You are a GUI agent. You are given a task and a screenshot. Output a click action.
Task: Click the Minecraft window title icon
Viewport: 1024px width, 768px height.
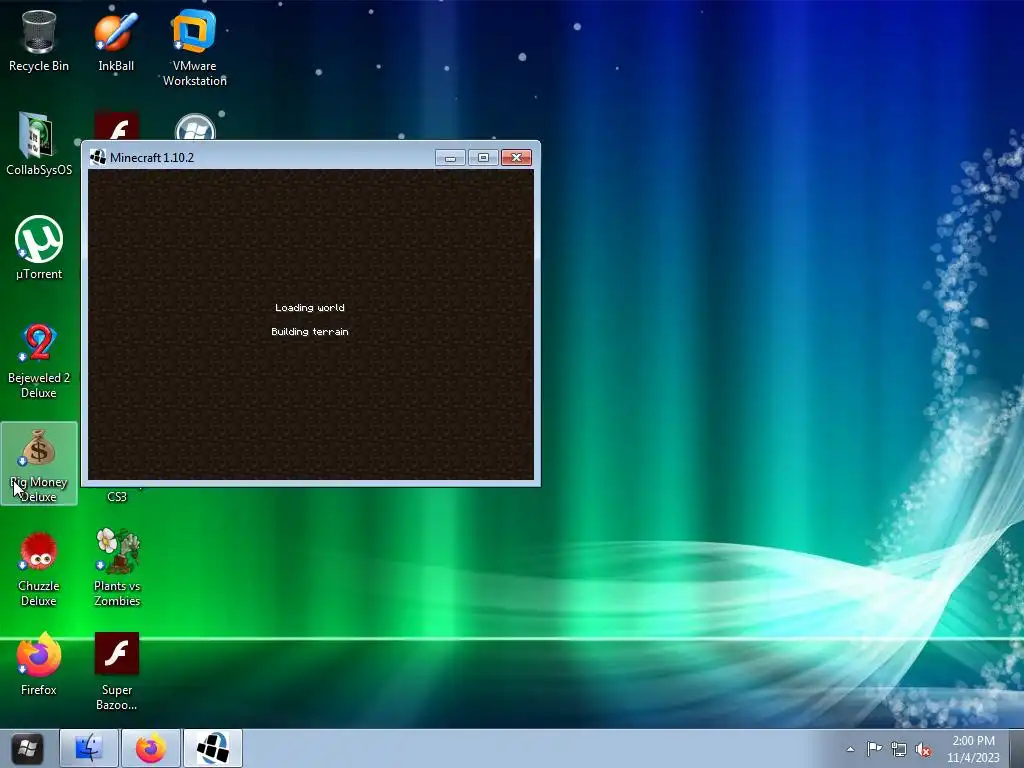98,157
